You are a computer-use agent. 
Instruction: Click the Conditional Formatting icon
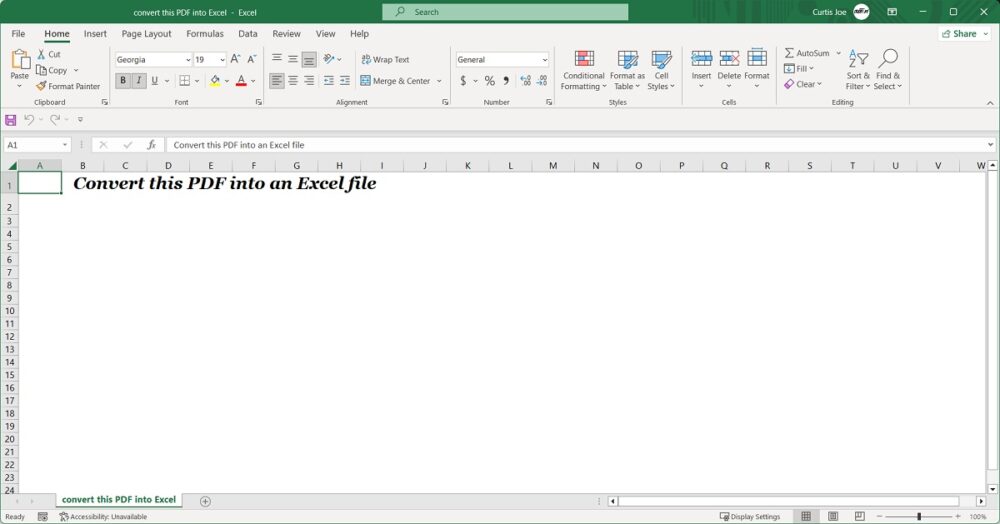[x=584, y=59]
